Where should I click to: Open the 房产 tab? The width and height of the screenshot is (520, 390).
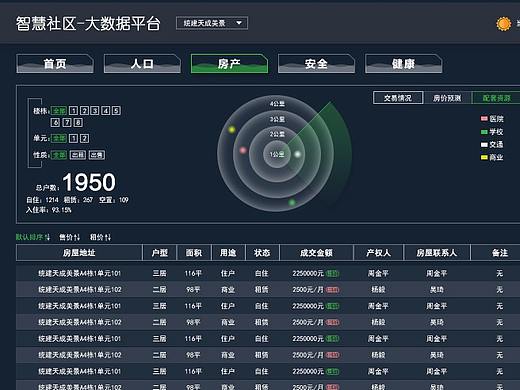(x=229, y=64)
